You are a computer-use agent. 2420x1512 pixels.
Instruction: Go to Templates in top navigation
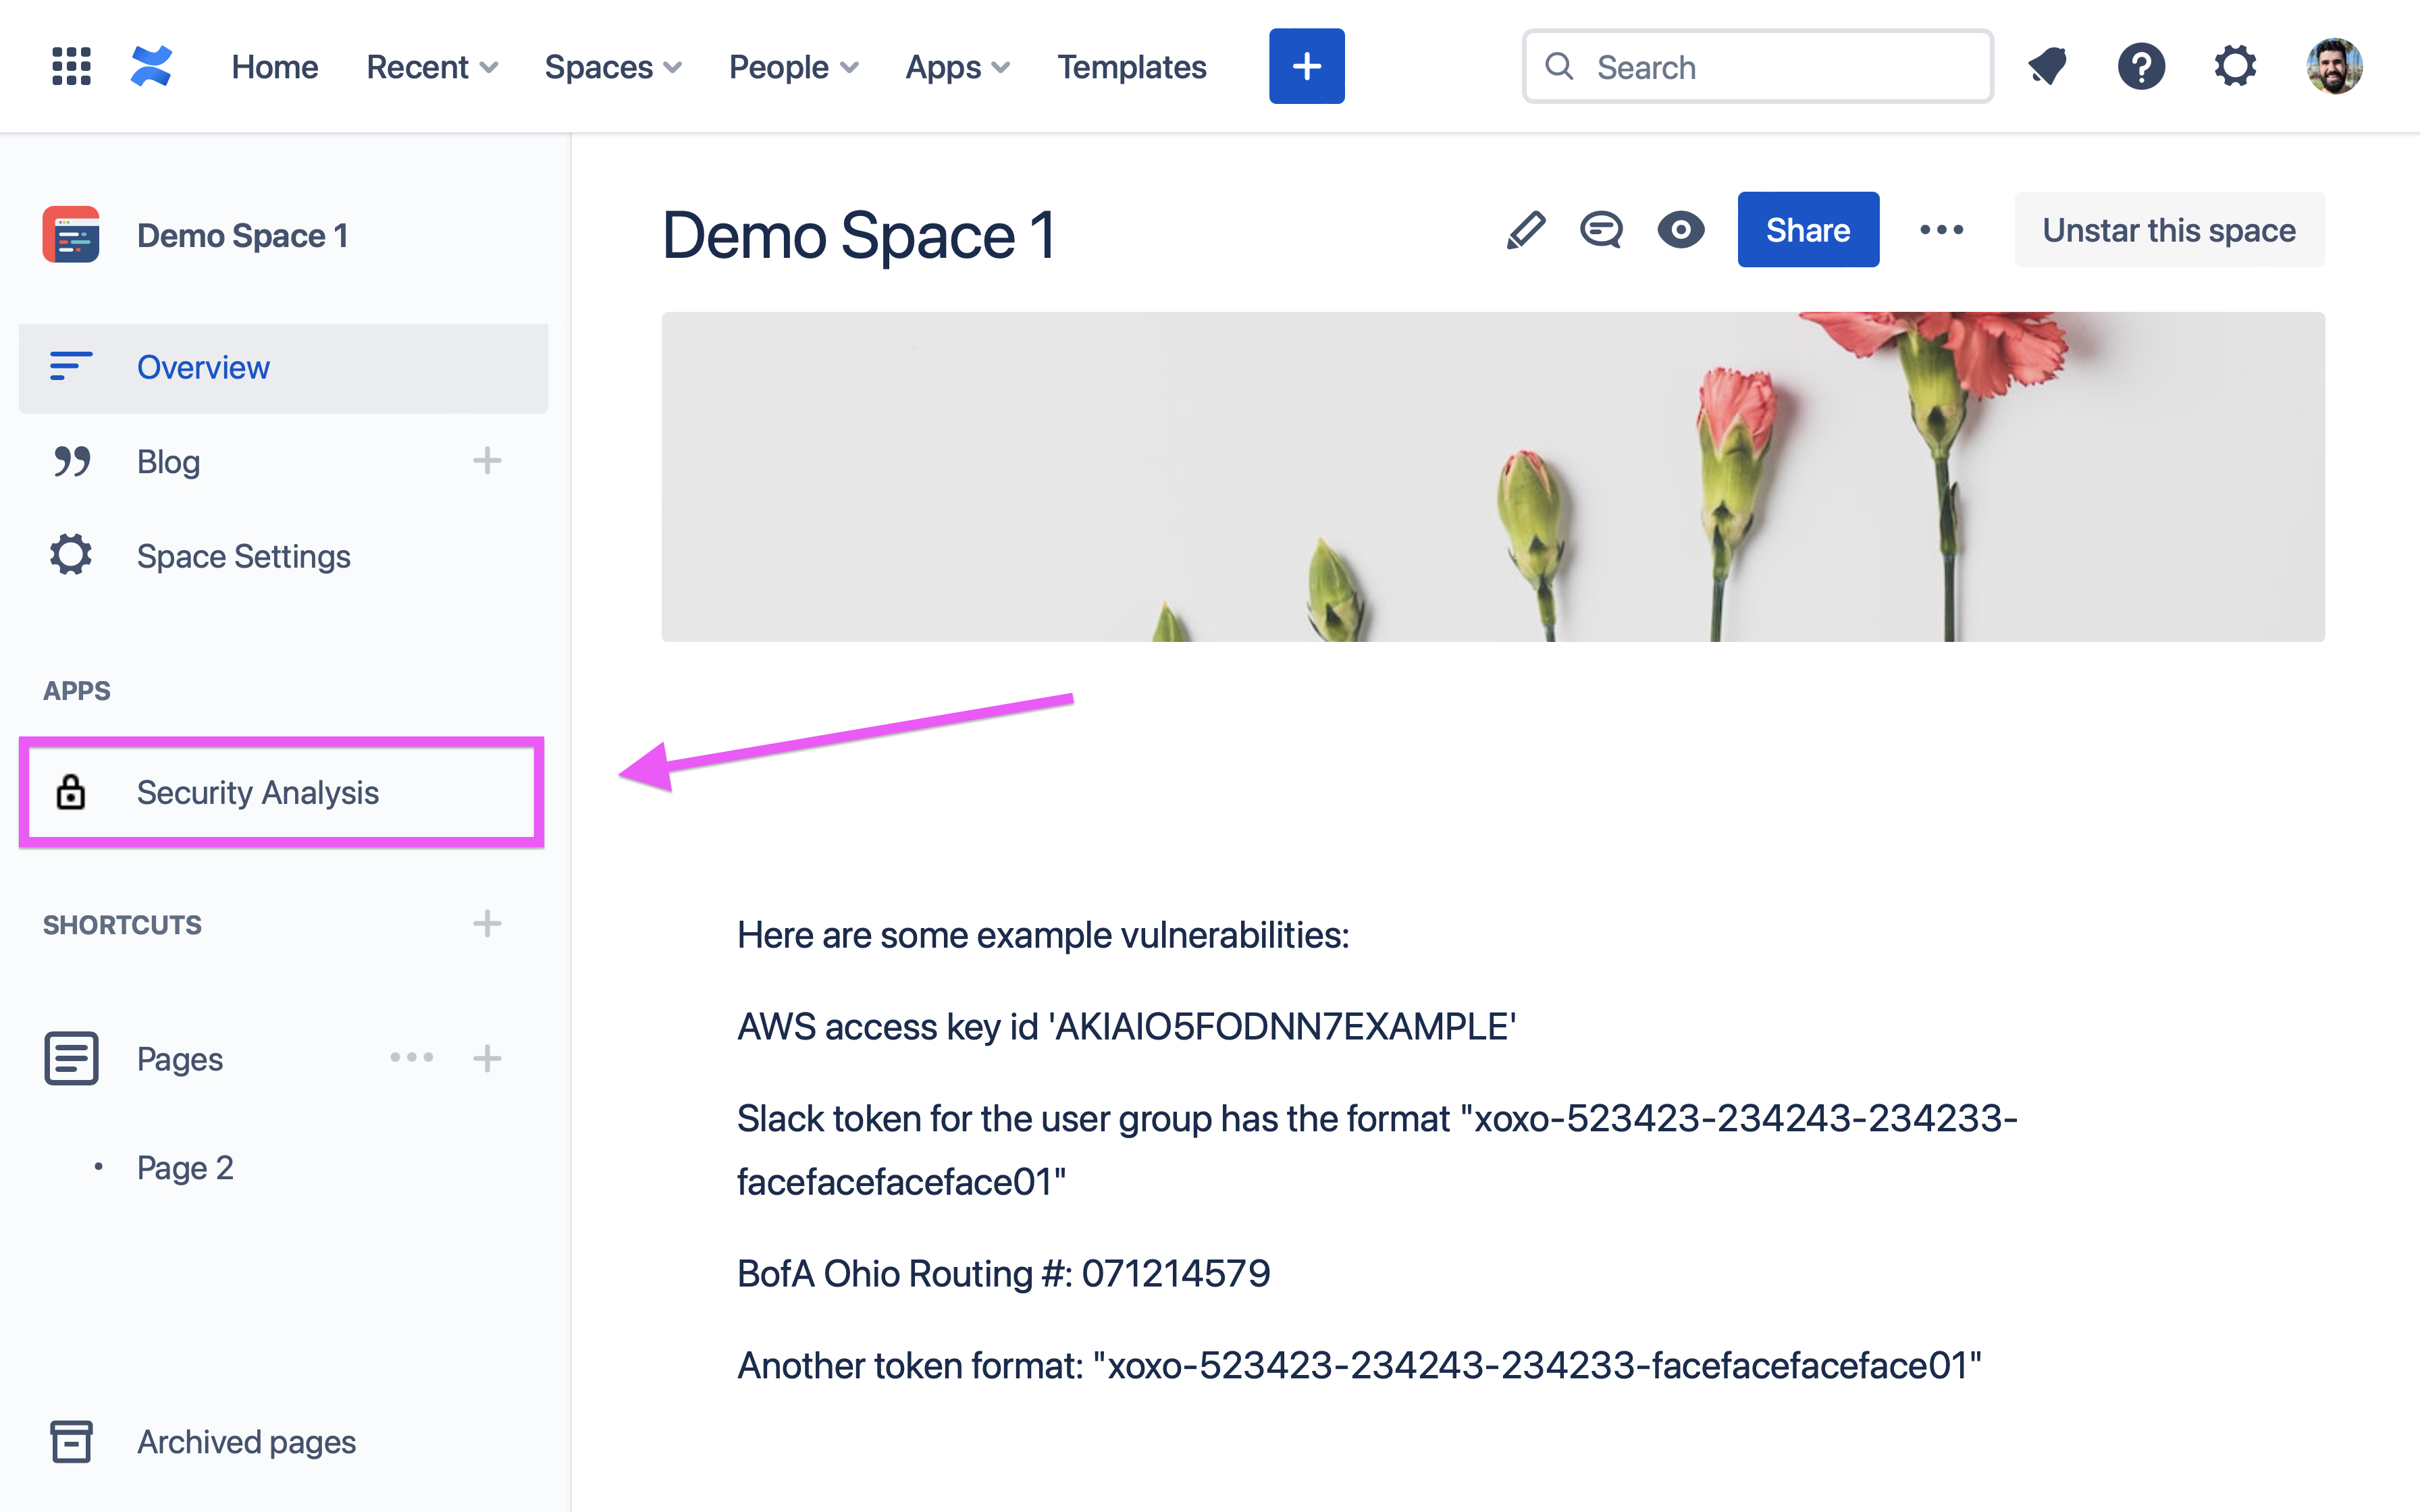point(1132,67)
